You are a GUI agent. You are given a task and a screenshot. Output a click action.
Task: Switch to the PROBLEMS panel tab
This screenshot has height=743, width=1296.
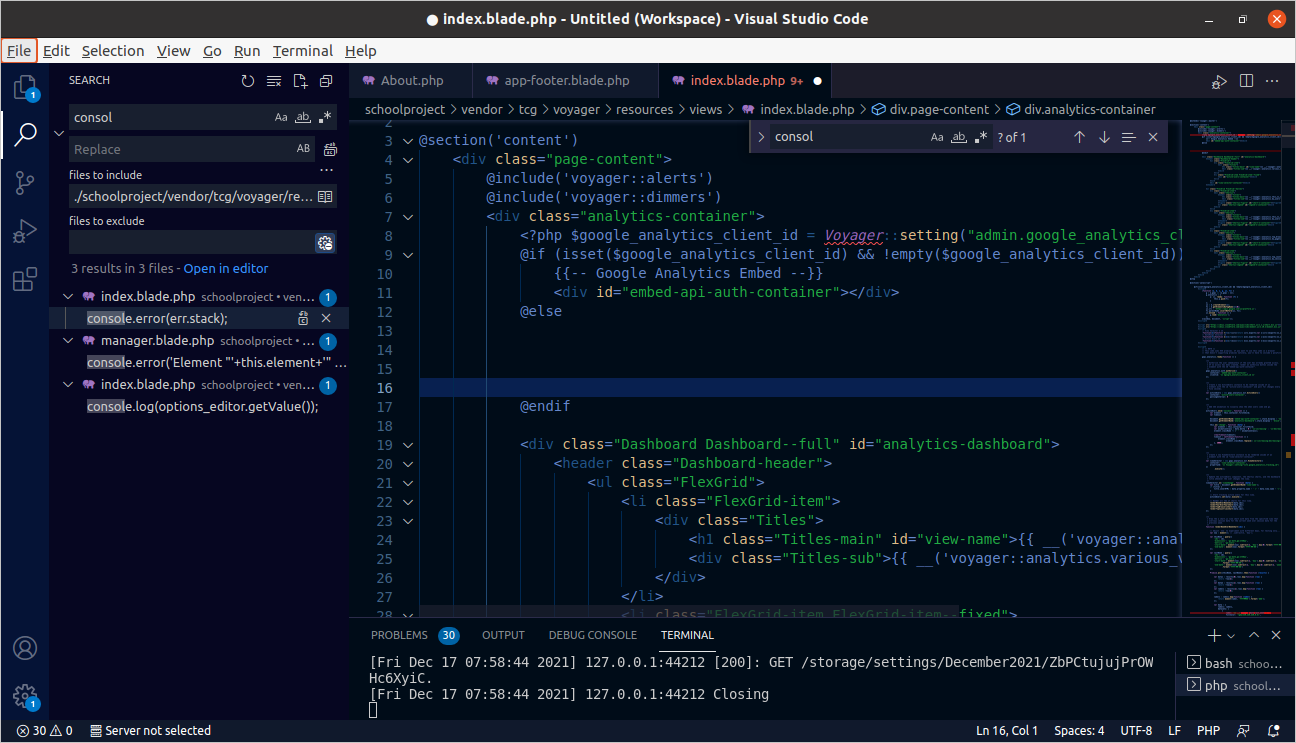pos(414,635)
